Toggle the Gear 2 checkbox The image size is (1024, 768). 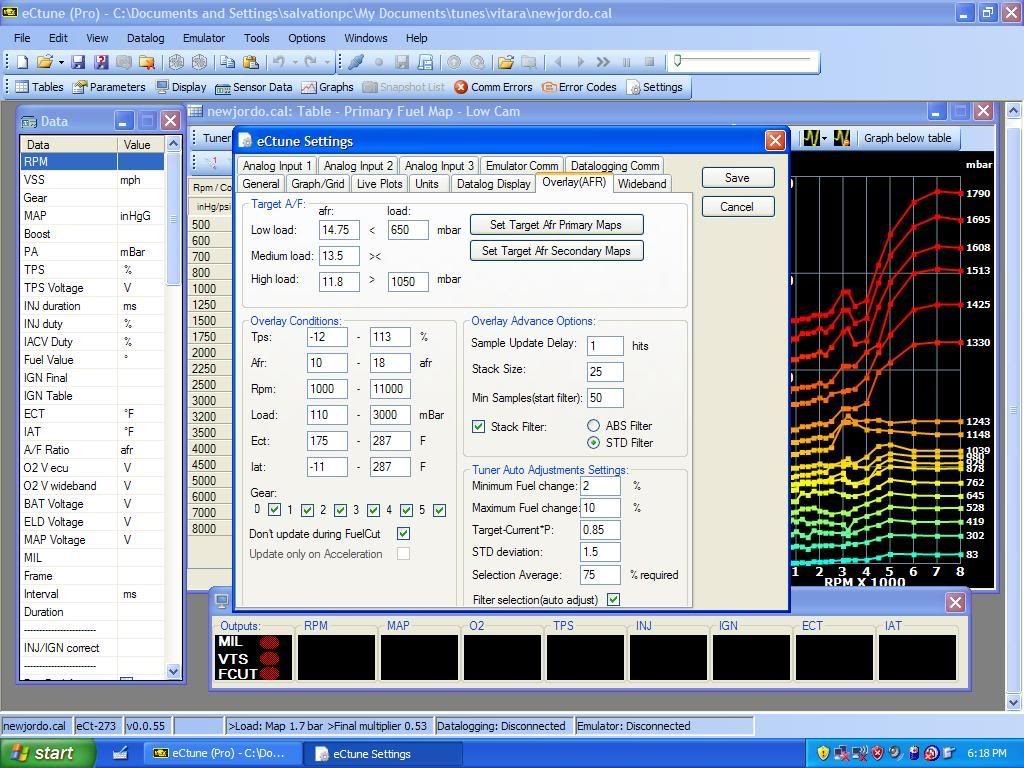340,510
